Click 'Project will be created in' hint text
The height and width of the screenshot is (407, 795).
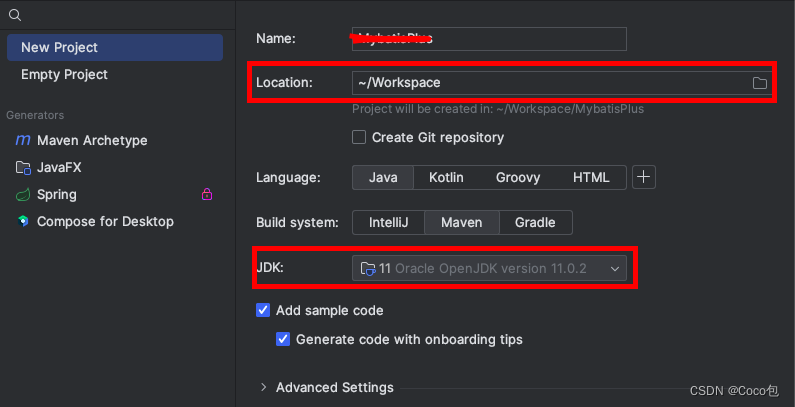click(x=498, y=109)
